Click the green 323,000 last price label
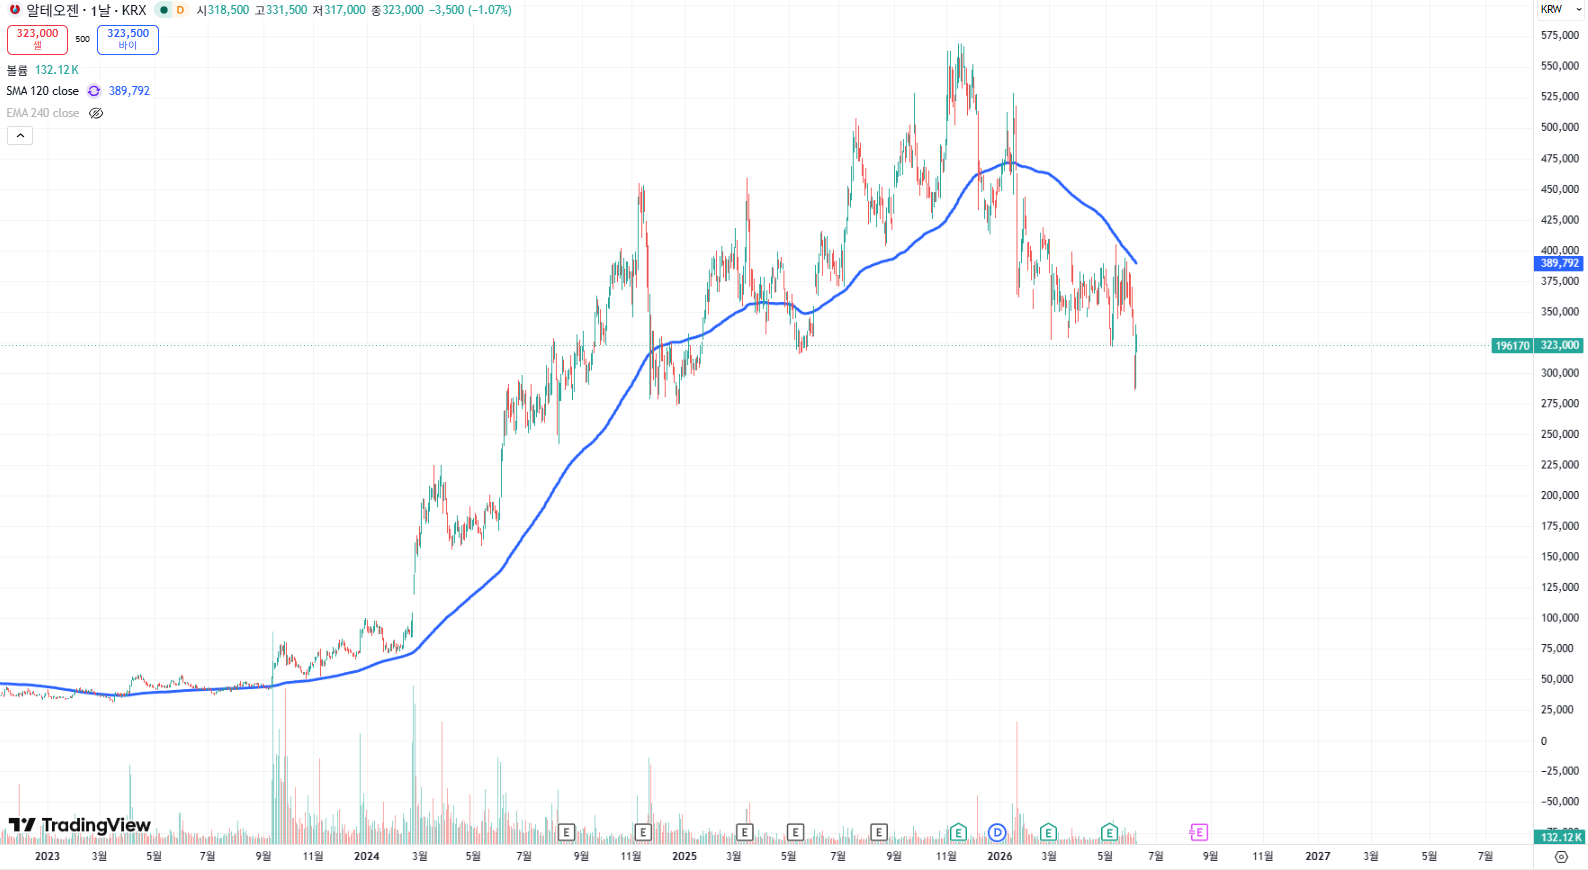The image size is (1588, 870). point(1559,346)
